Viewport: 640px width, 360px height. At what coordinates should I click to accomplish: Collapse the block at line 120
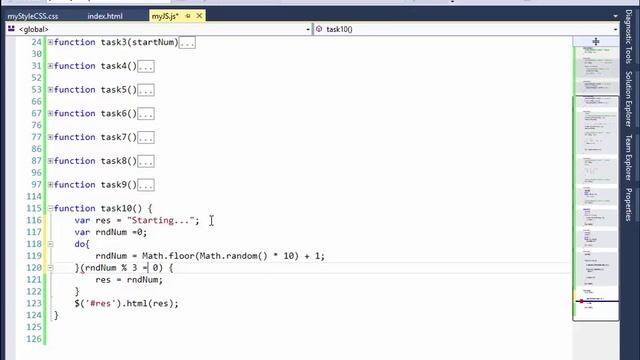[50, 268]
